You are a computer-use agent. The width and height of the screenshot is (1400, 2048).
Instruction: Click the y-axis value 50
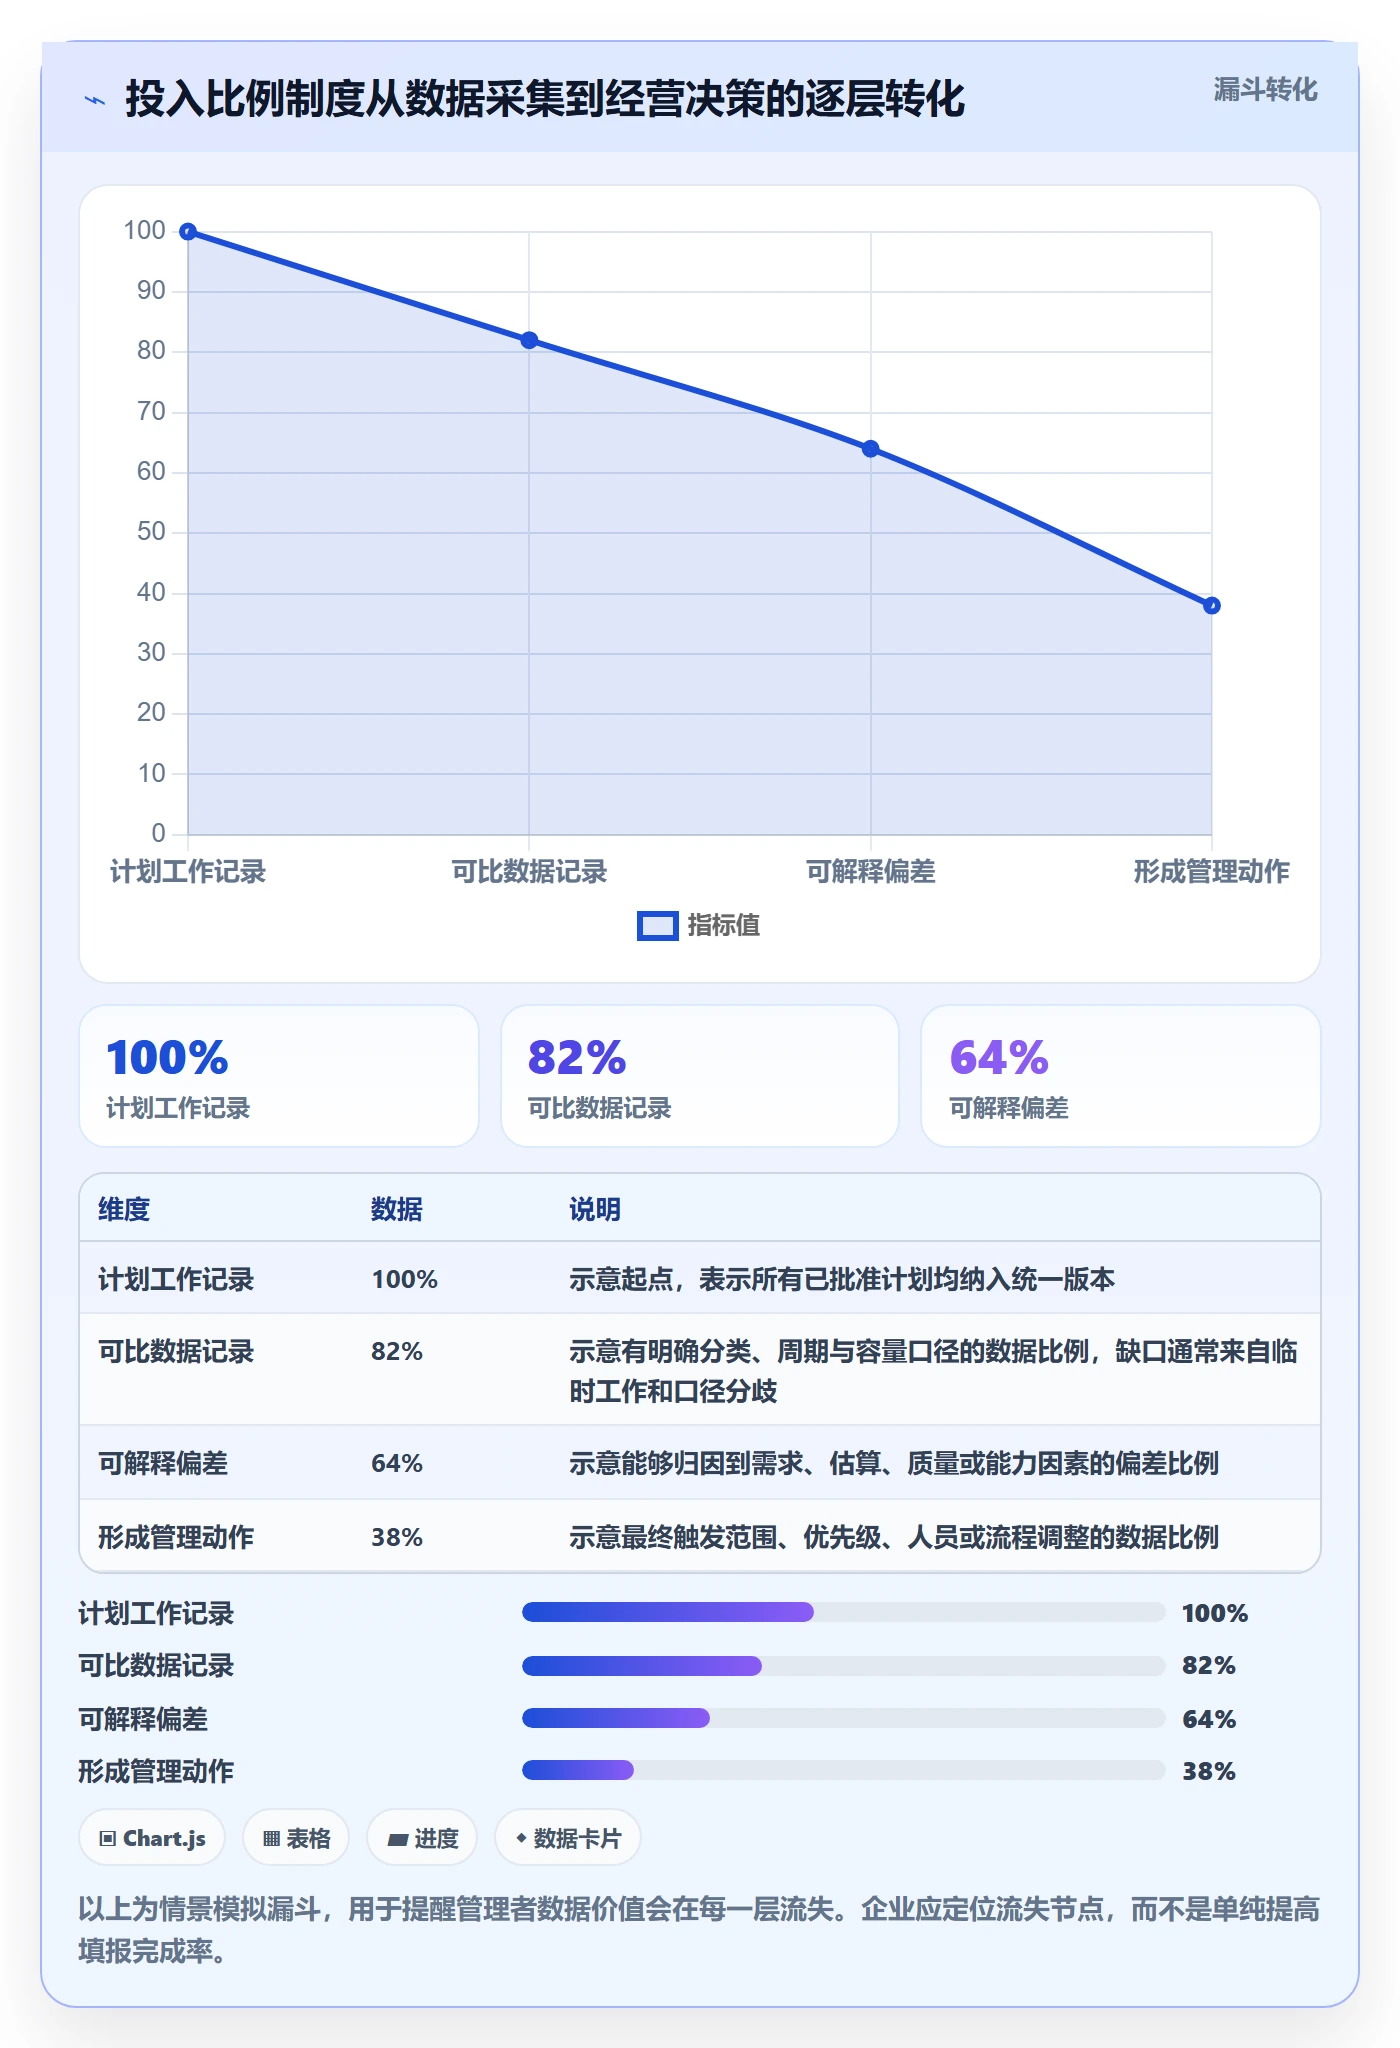(x=151, y=532)
